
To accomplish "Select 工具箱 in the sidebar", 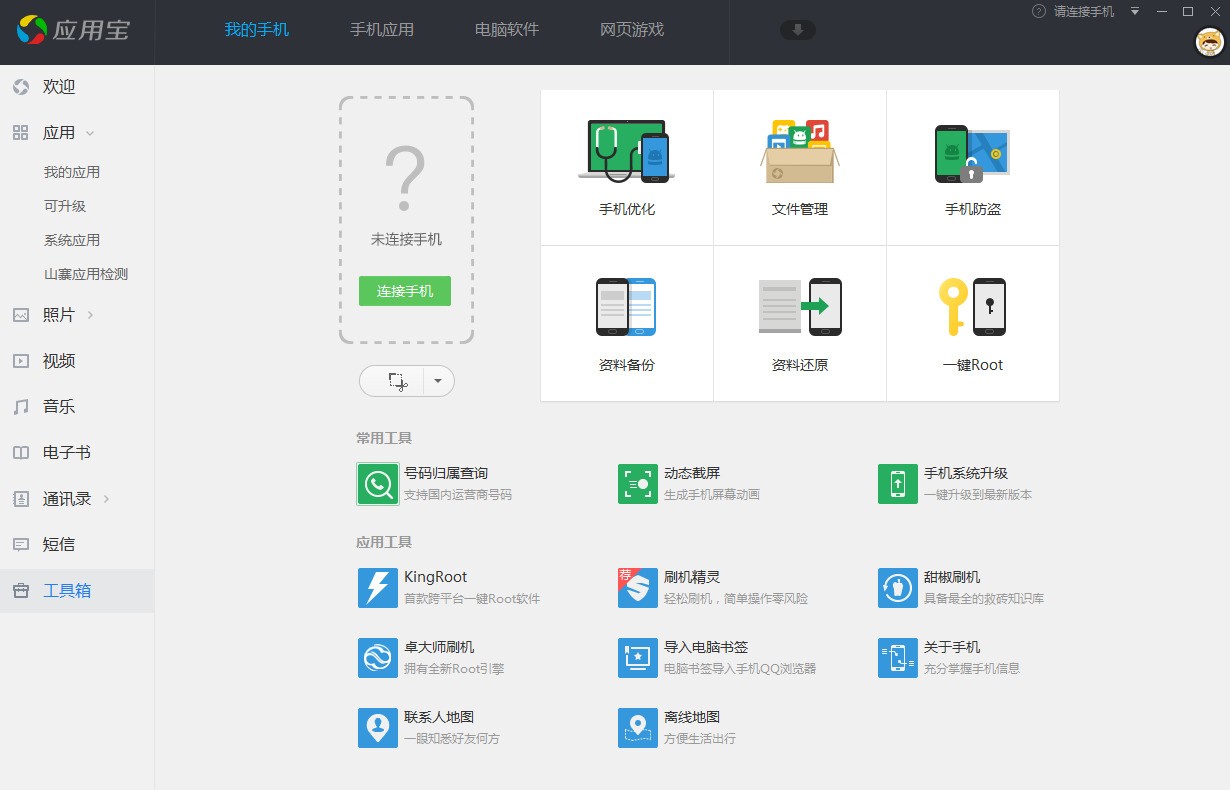I will (77, 591).
